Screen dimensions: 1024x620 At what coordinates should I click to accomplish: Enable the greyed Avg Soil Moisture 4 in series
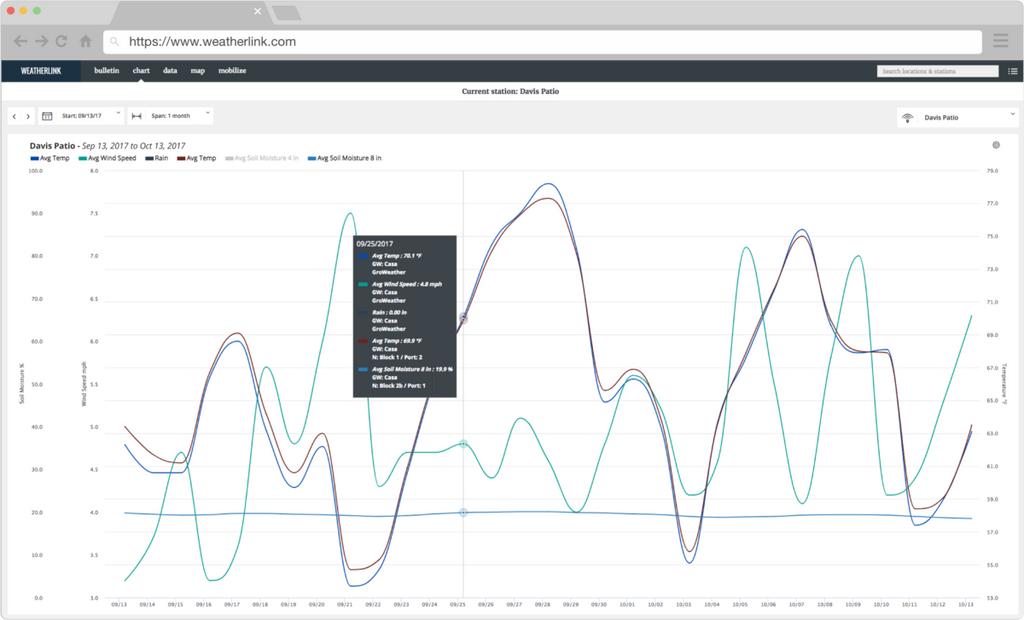coord(265,158)
